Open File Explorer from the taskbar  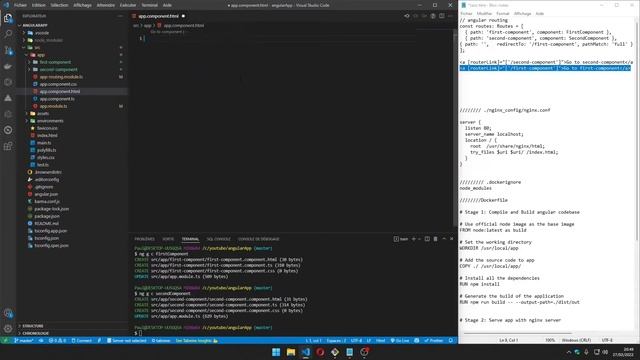291,352
